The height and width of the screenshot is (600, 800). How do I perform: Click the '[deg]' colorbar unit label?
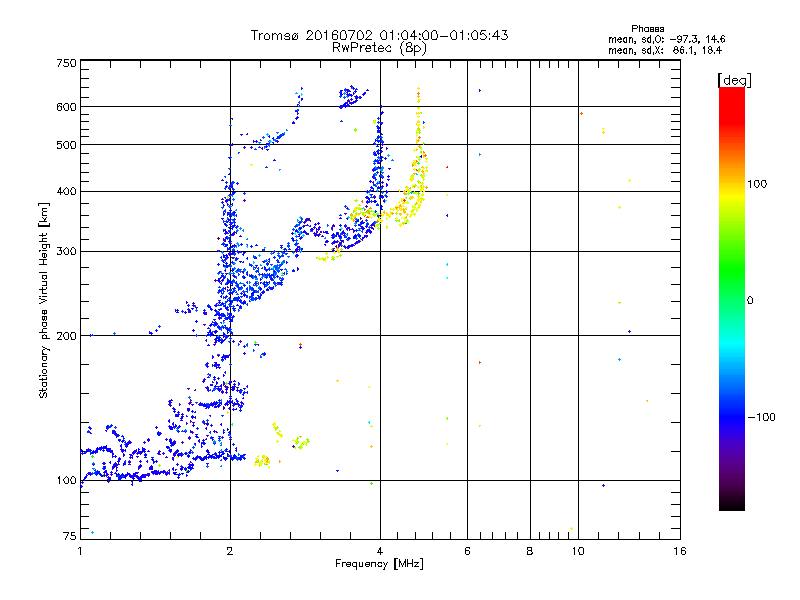click(734, 80)
